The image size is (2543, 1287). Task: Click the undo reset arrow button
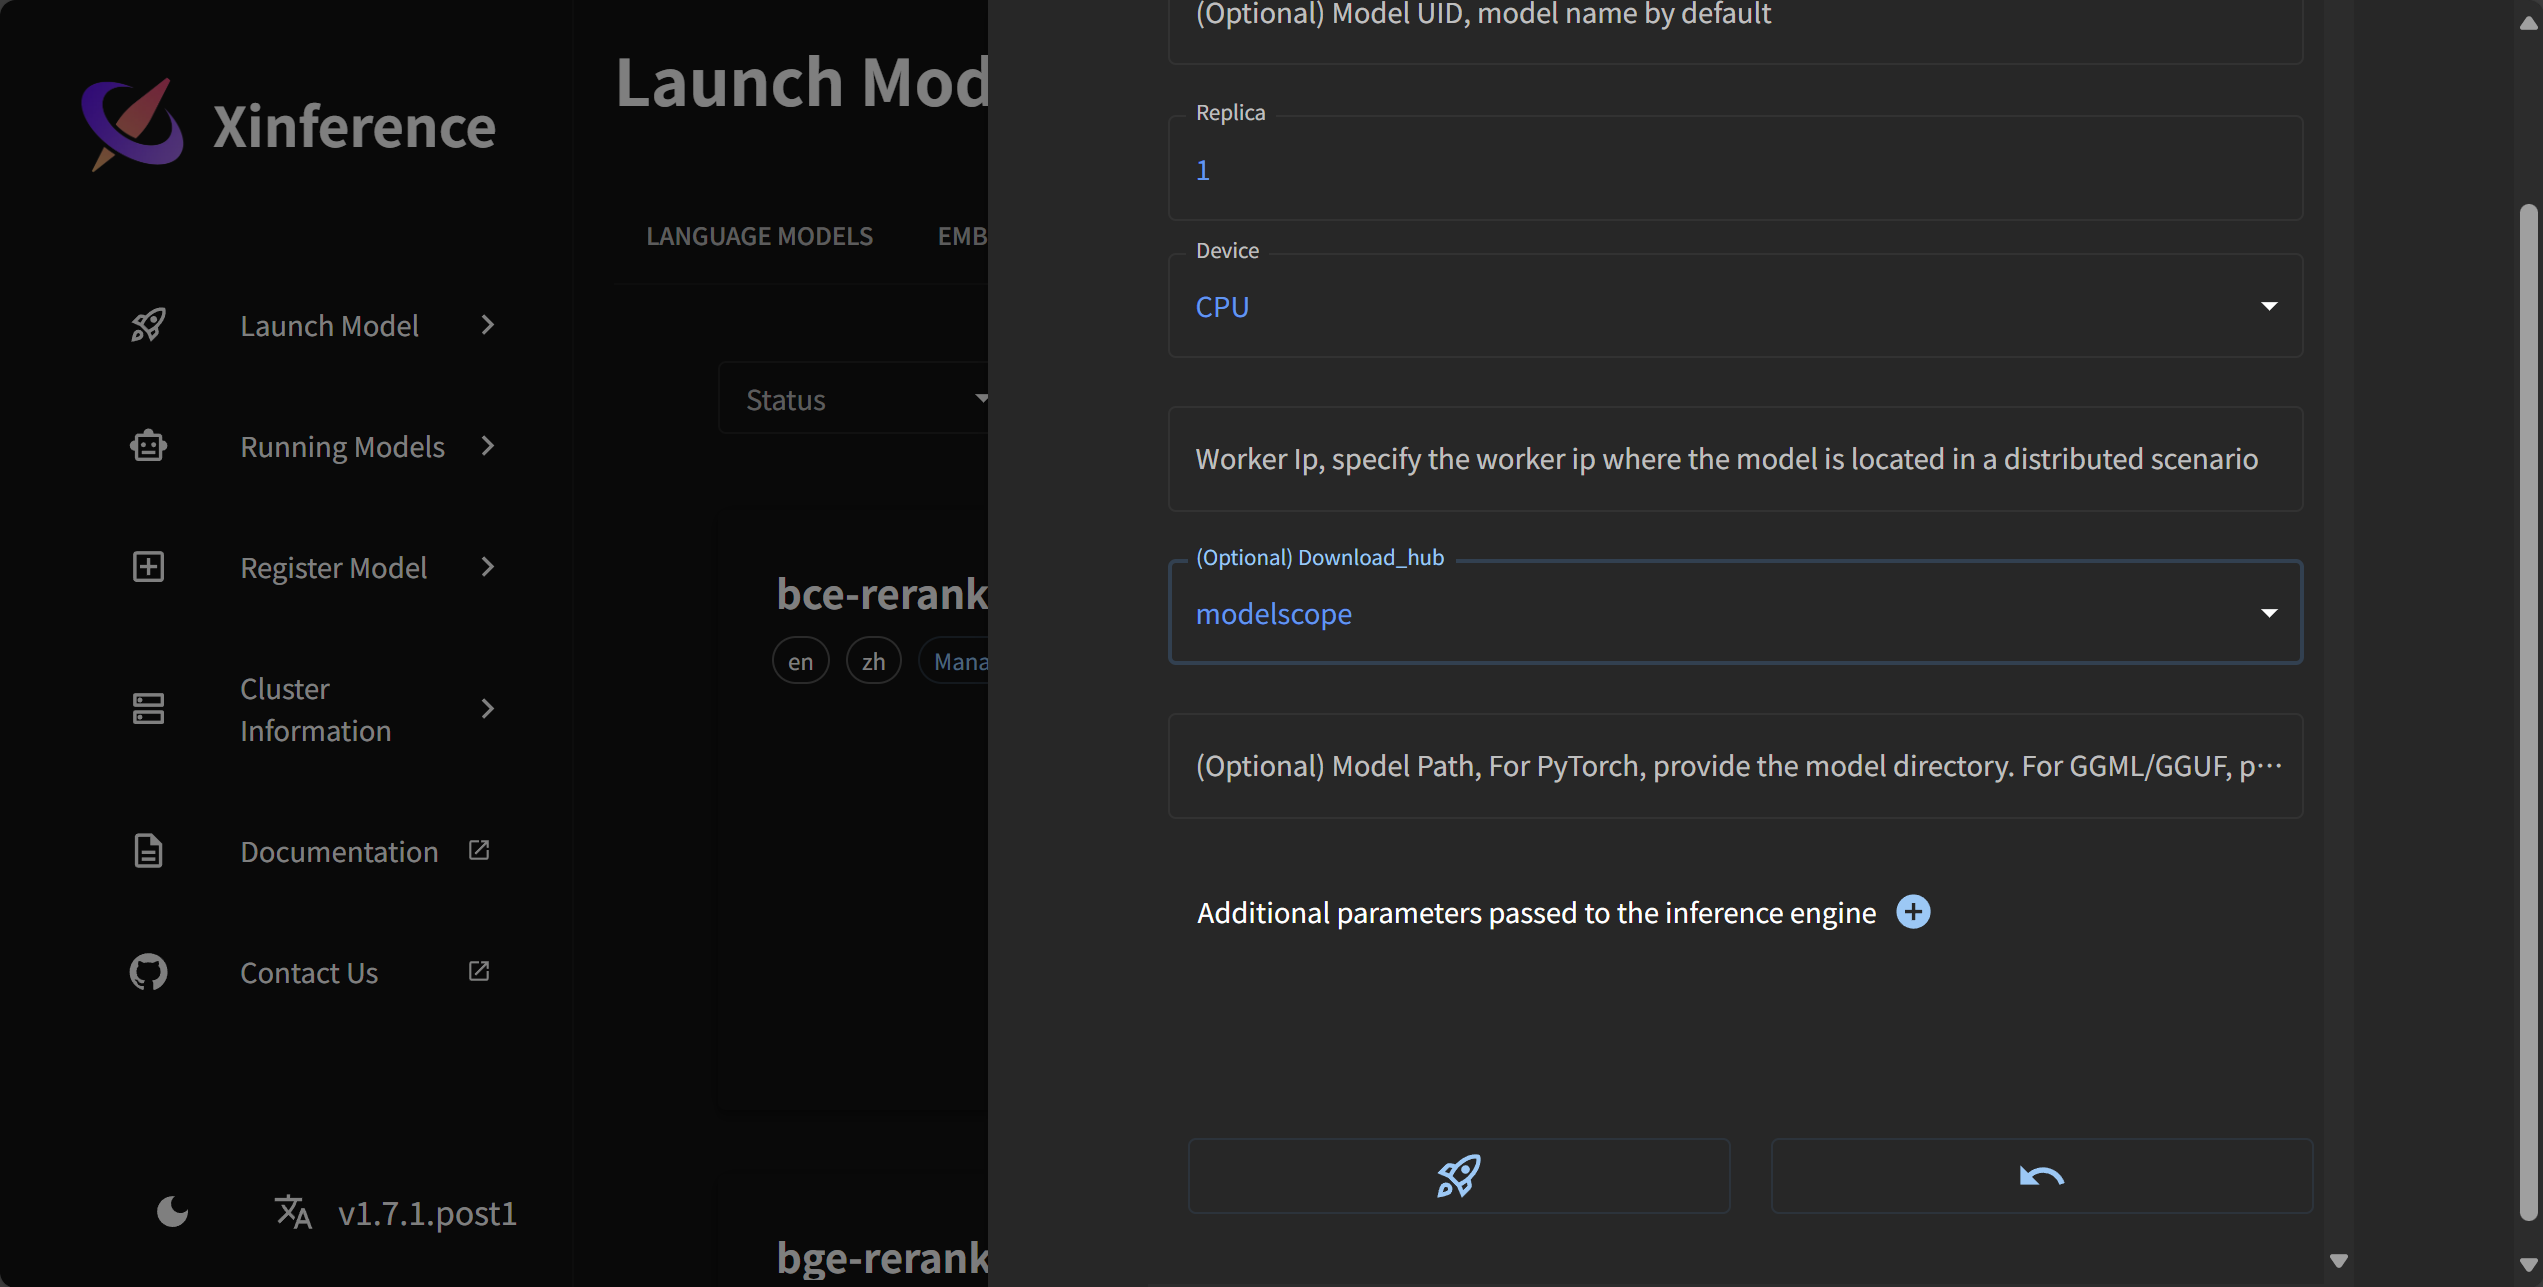[x=2041, y=1175]
